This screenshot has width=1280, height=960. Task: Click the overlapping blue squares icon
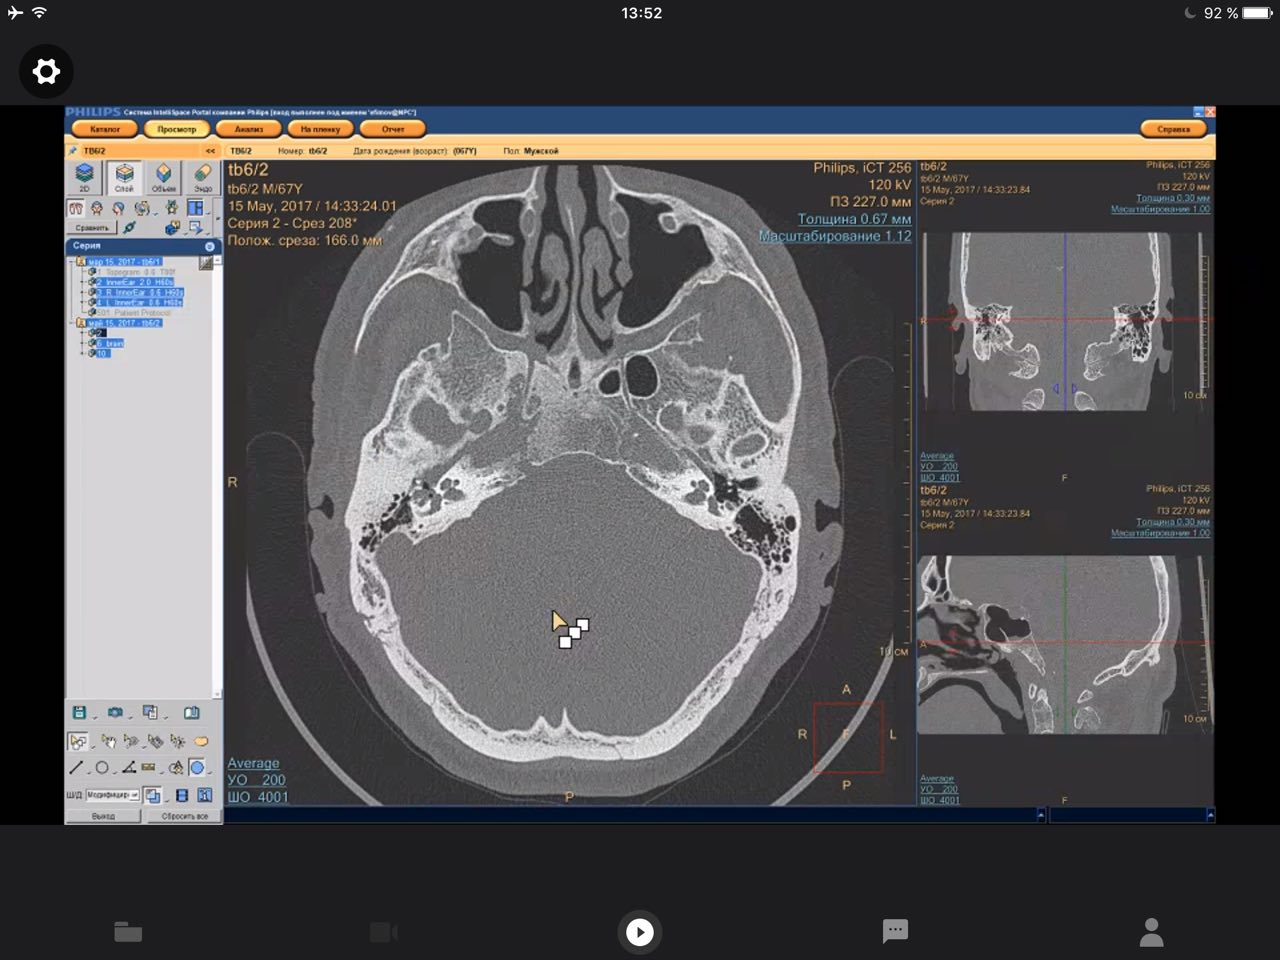tap(152, 795)
